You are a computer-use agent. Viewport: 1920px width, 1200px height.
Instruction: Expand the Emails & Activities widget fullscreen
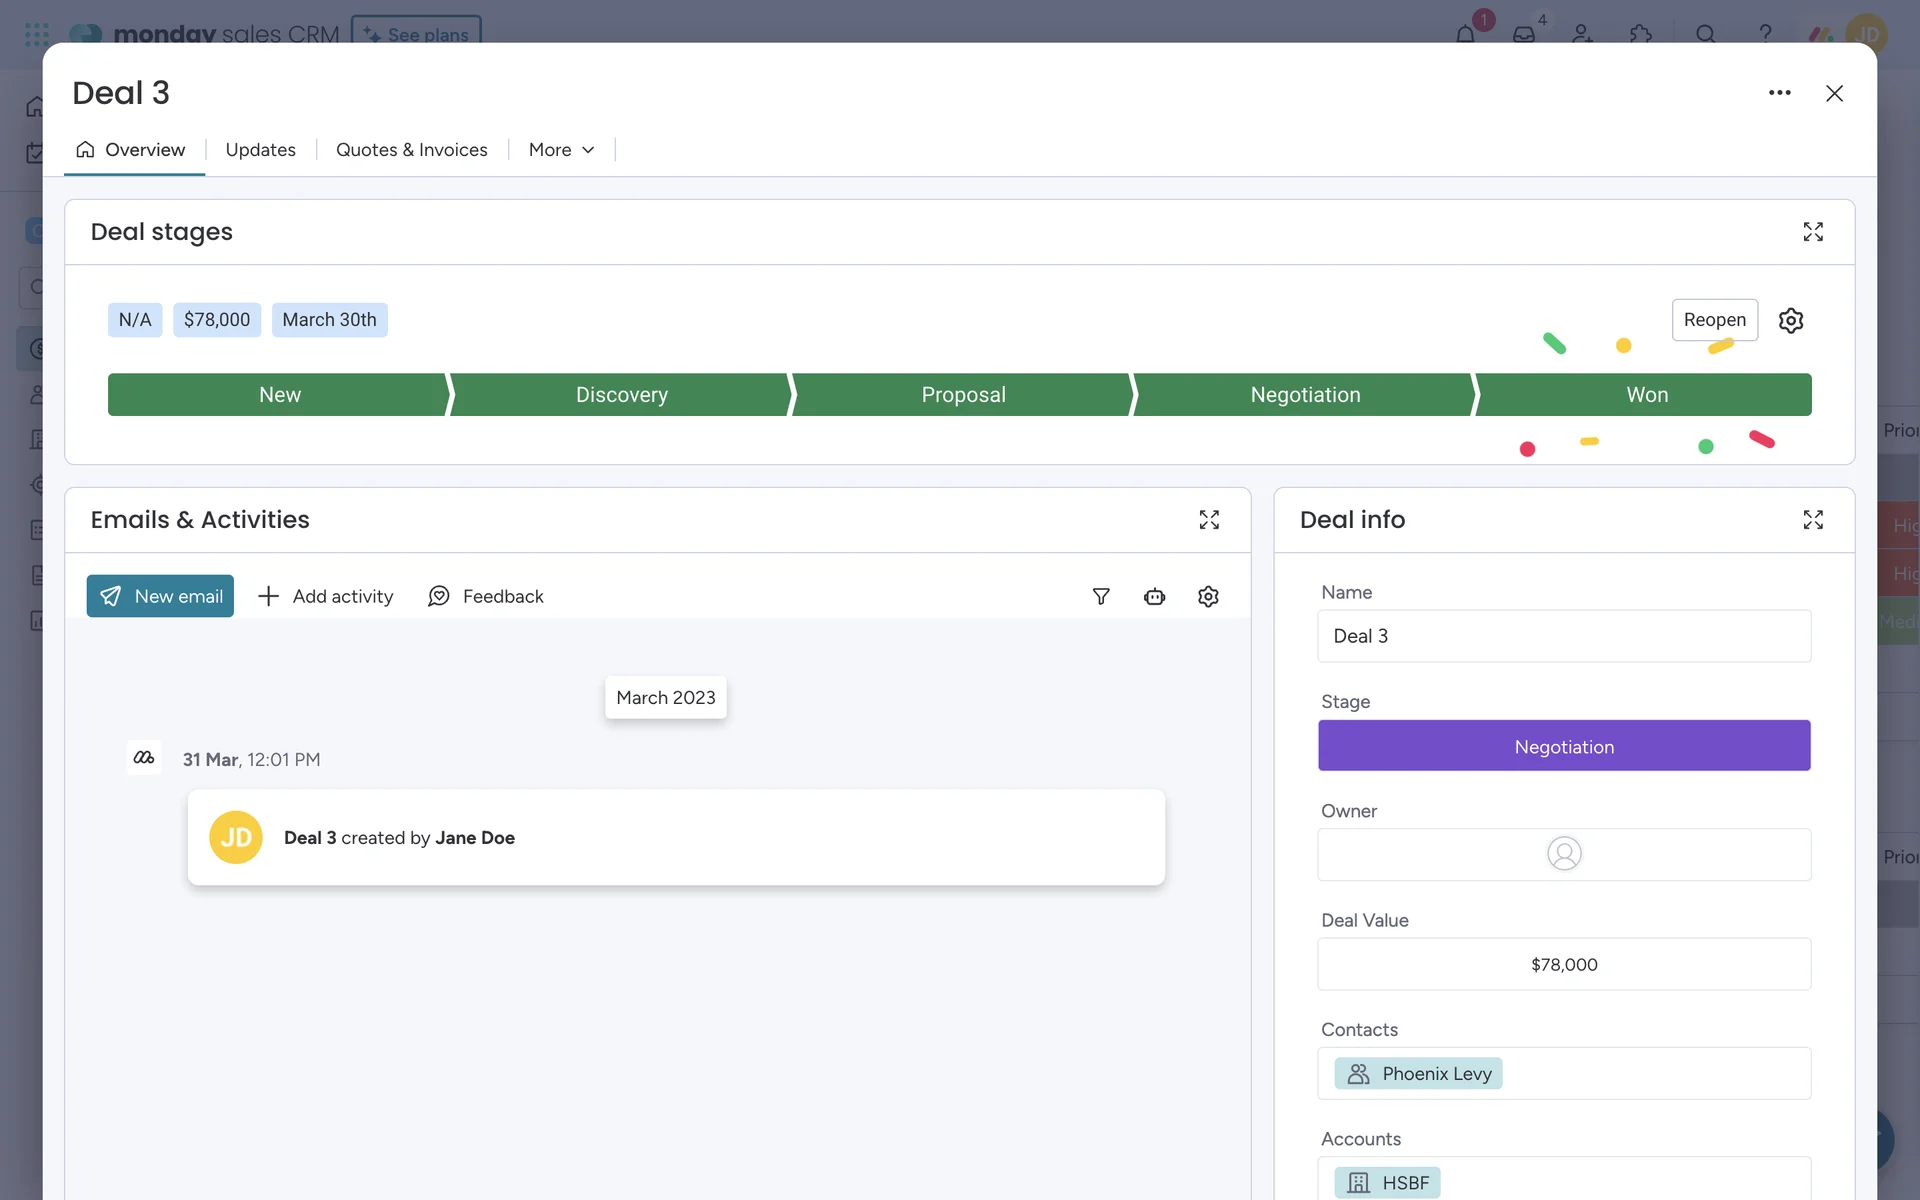[1209, 520]
